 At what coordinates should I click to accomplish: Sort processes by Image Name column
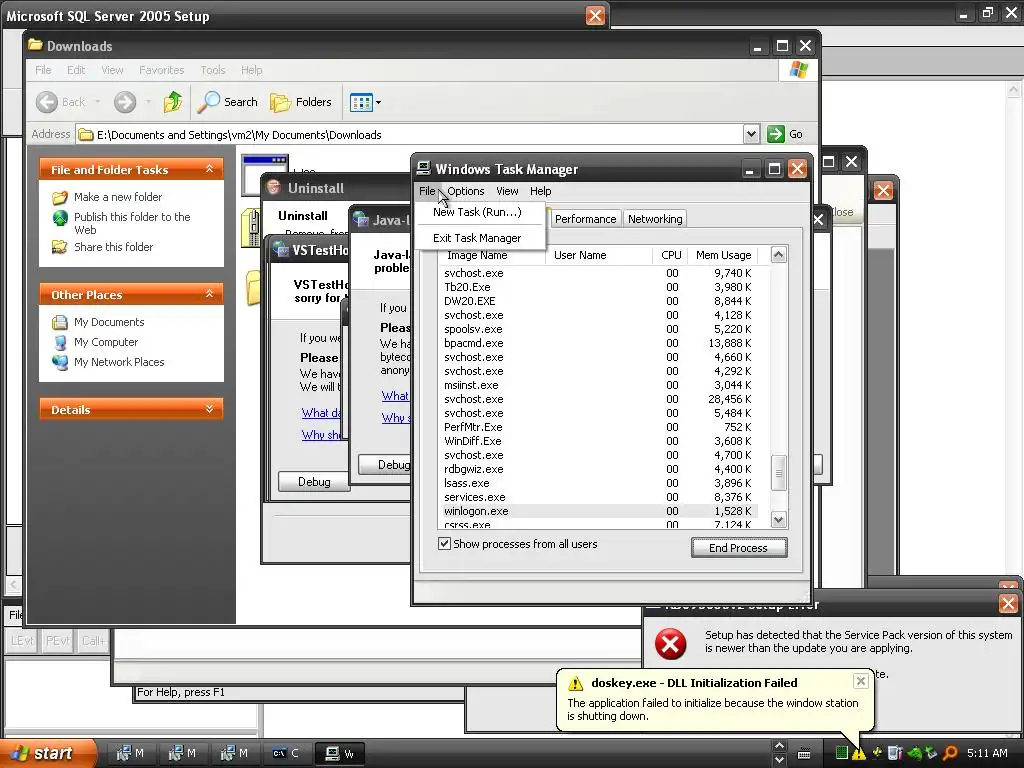click(x=491, y=255)
